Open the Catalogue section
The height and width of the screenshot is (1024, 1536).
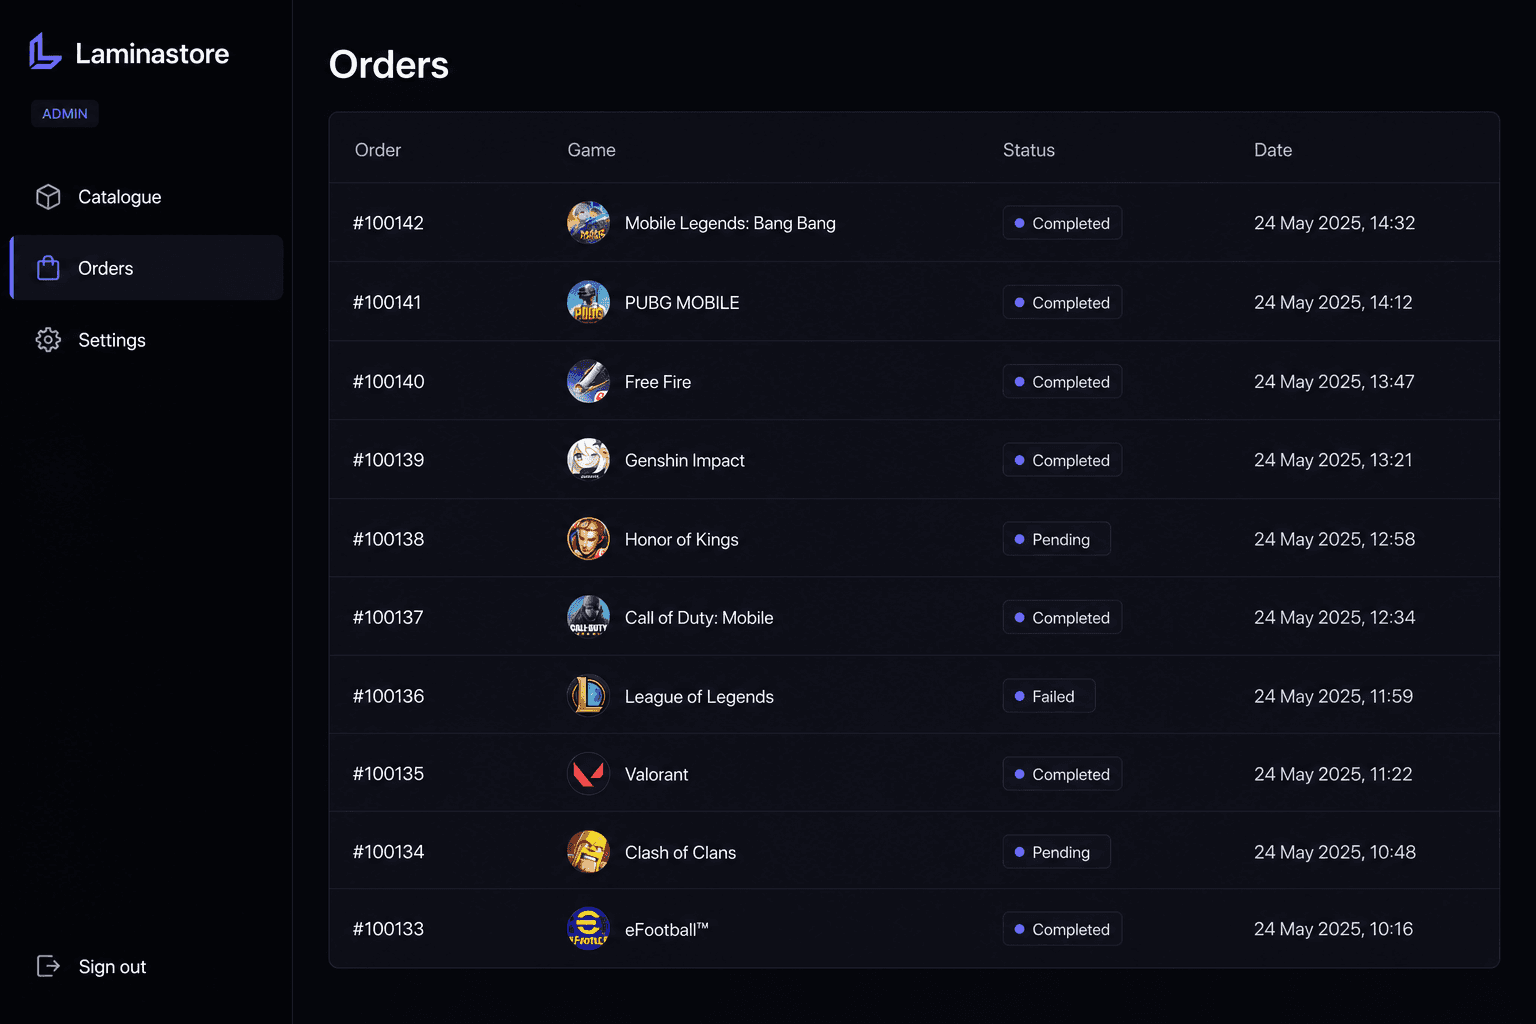click(147, 197)
